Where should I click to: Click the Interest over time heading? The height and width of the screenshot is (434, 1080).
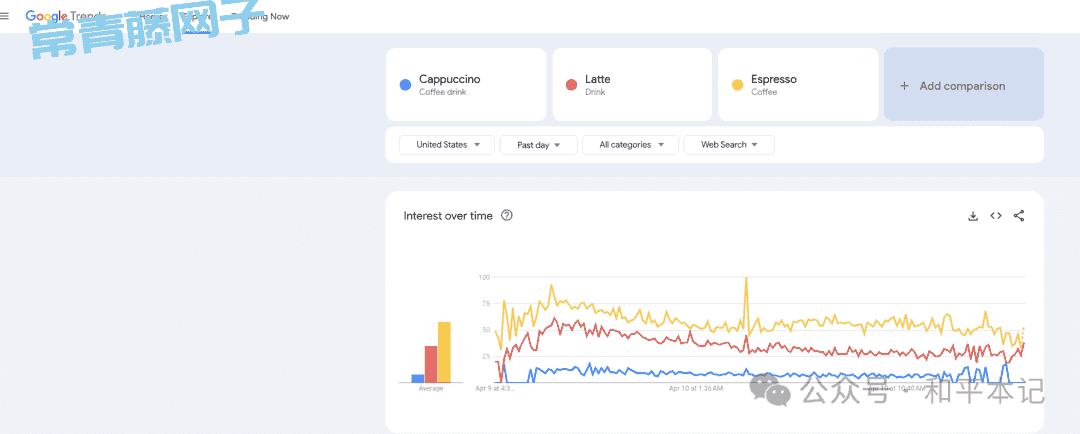448,216
